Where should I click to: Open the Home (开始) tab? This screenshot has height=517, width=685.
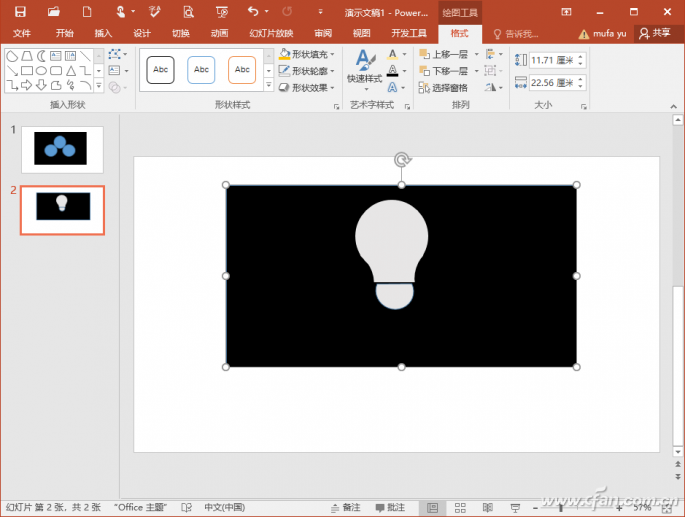[65, 33]
